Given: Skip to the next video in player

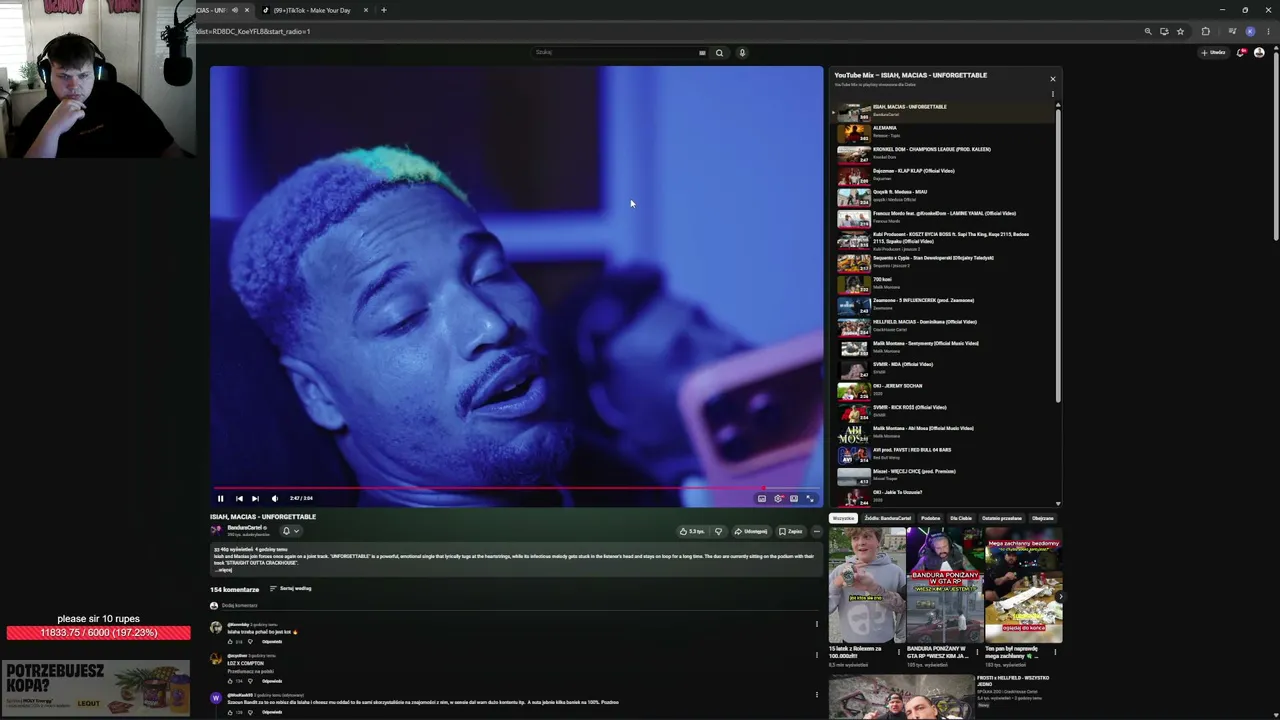Looking at the screenshot, I should [x=255, y=498].
